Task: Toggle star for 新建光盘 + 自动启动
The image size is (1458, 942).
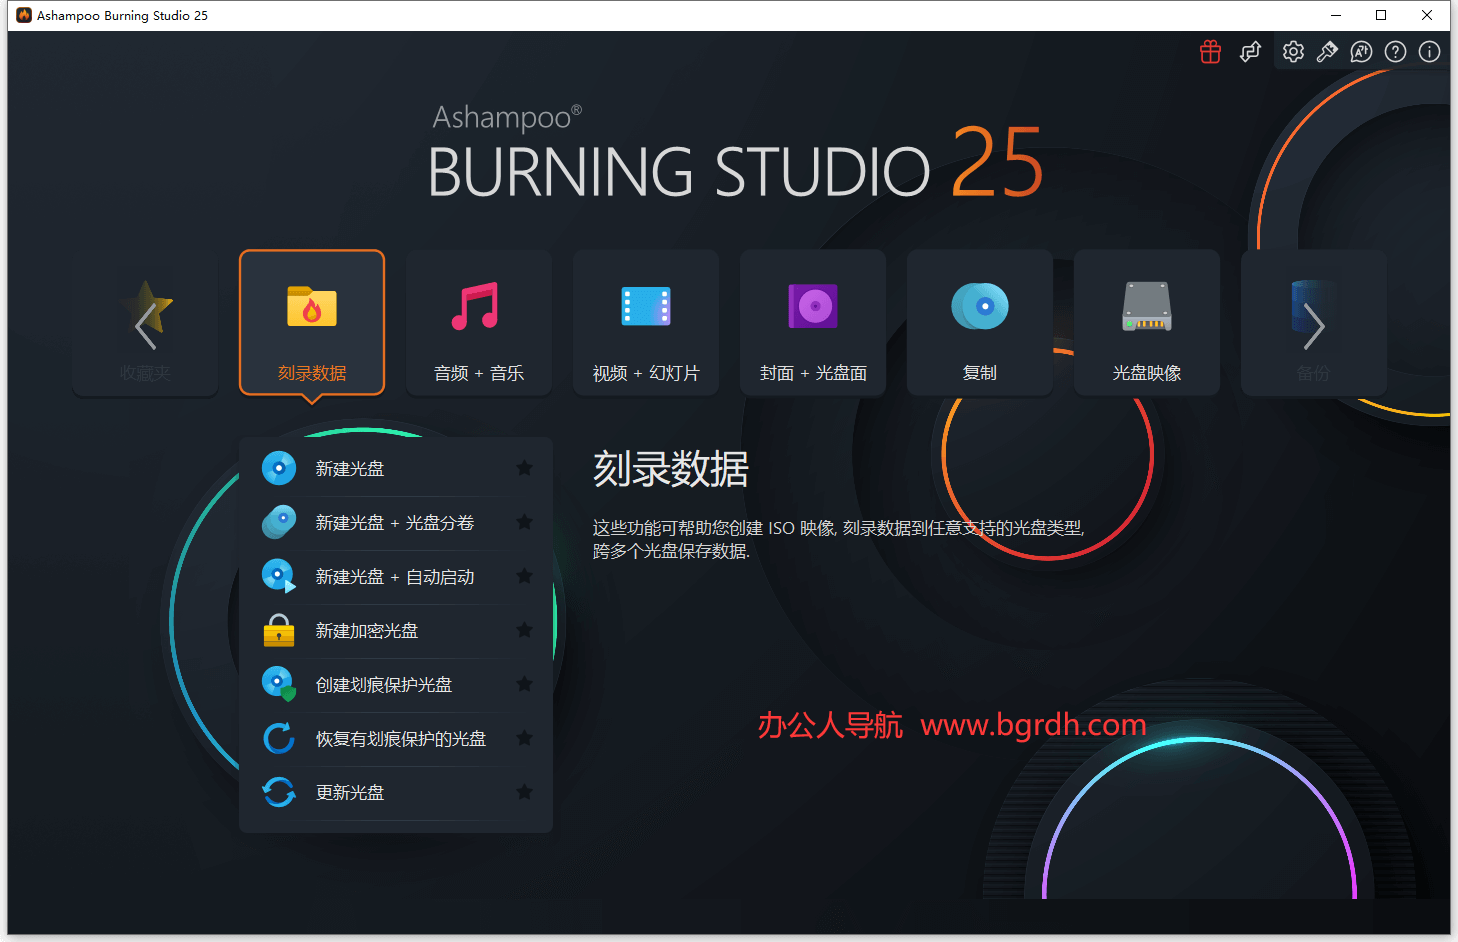Action: 524,576
